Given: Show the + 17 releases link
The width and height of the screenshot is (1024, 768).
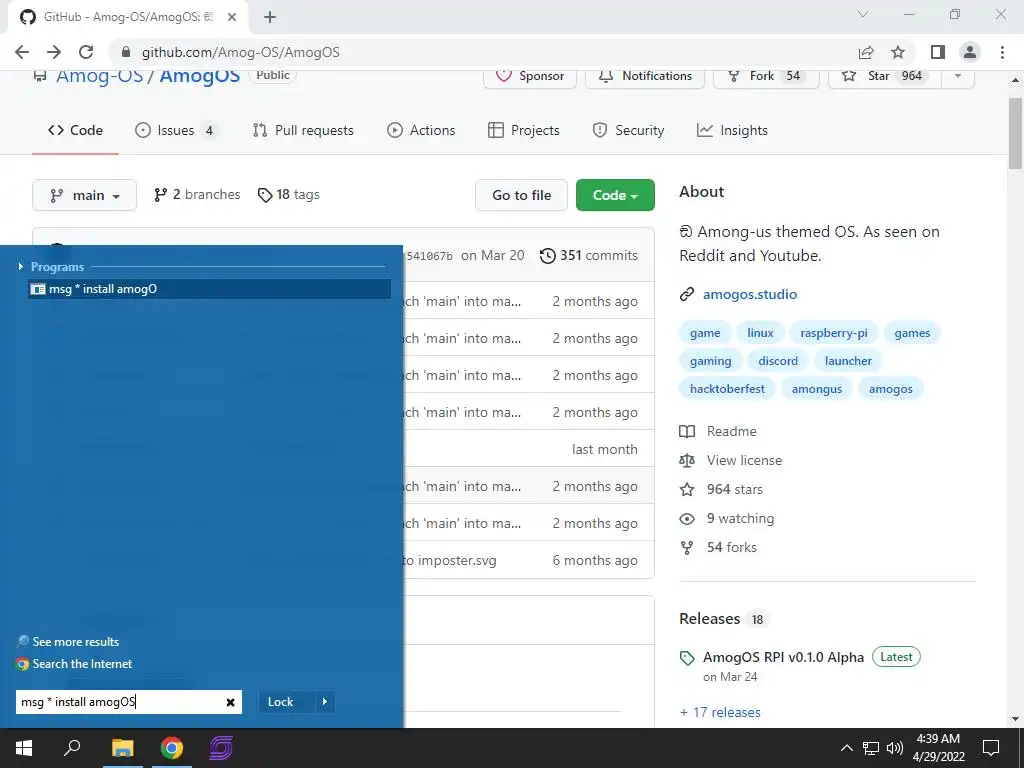Looking at the screenshot, I should click(x=720, y=712).
